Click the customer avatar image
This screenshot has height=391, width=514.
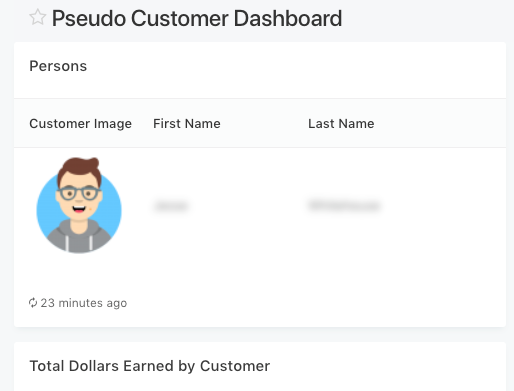point(79,205)
